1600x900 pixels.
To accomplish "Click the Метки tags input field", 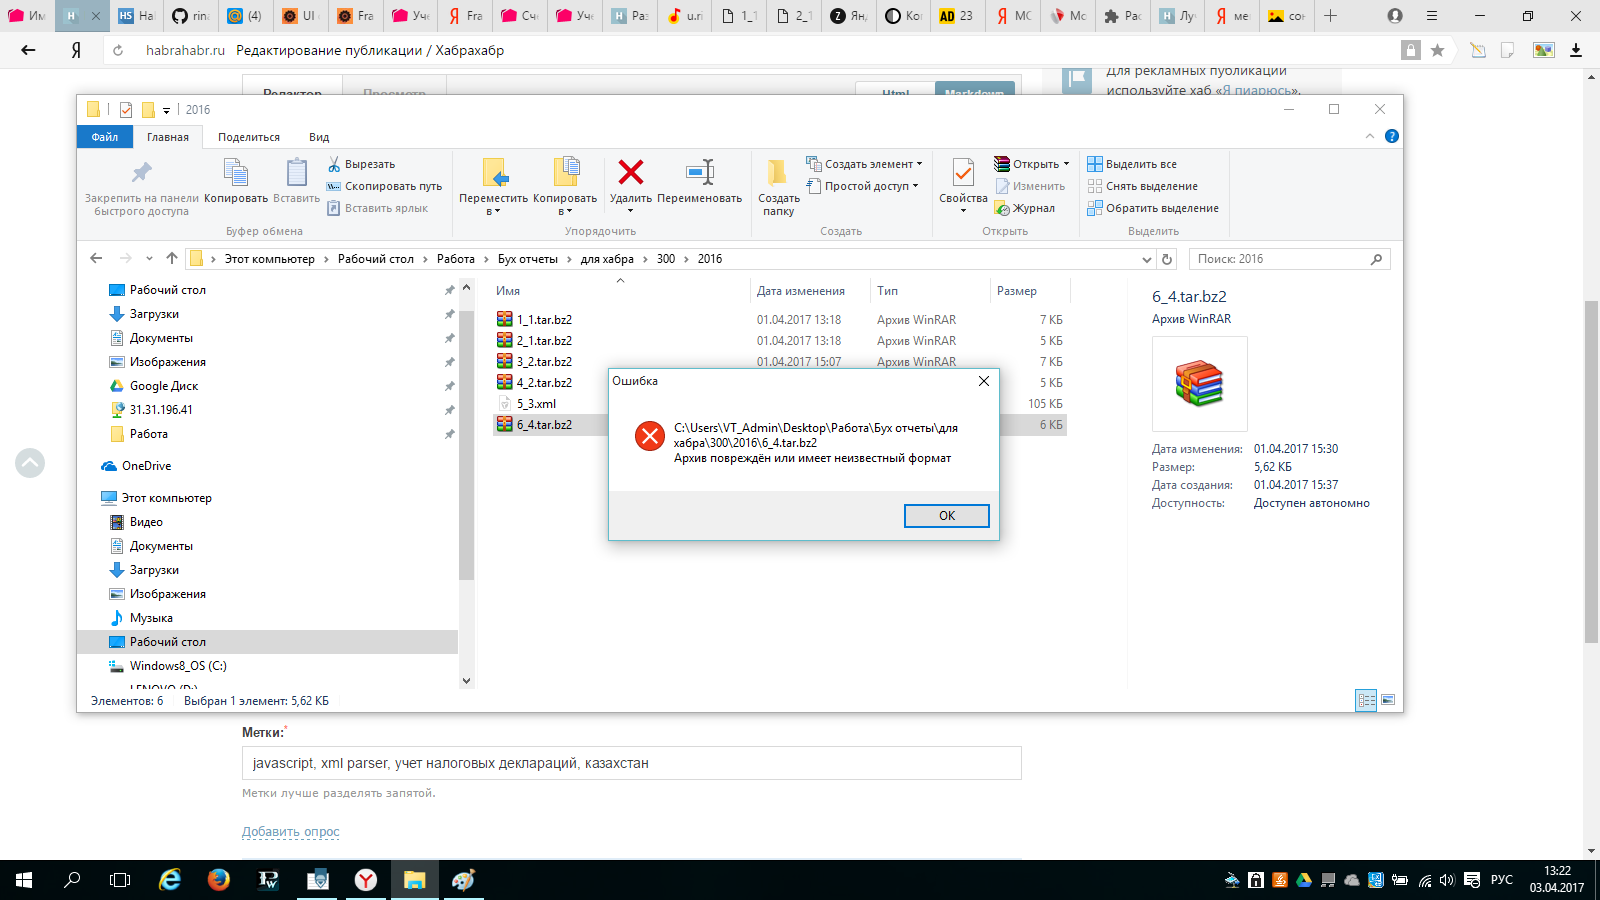I will [632, 763].
